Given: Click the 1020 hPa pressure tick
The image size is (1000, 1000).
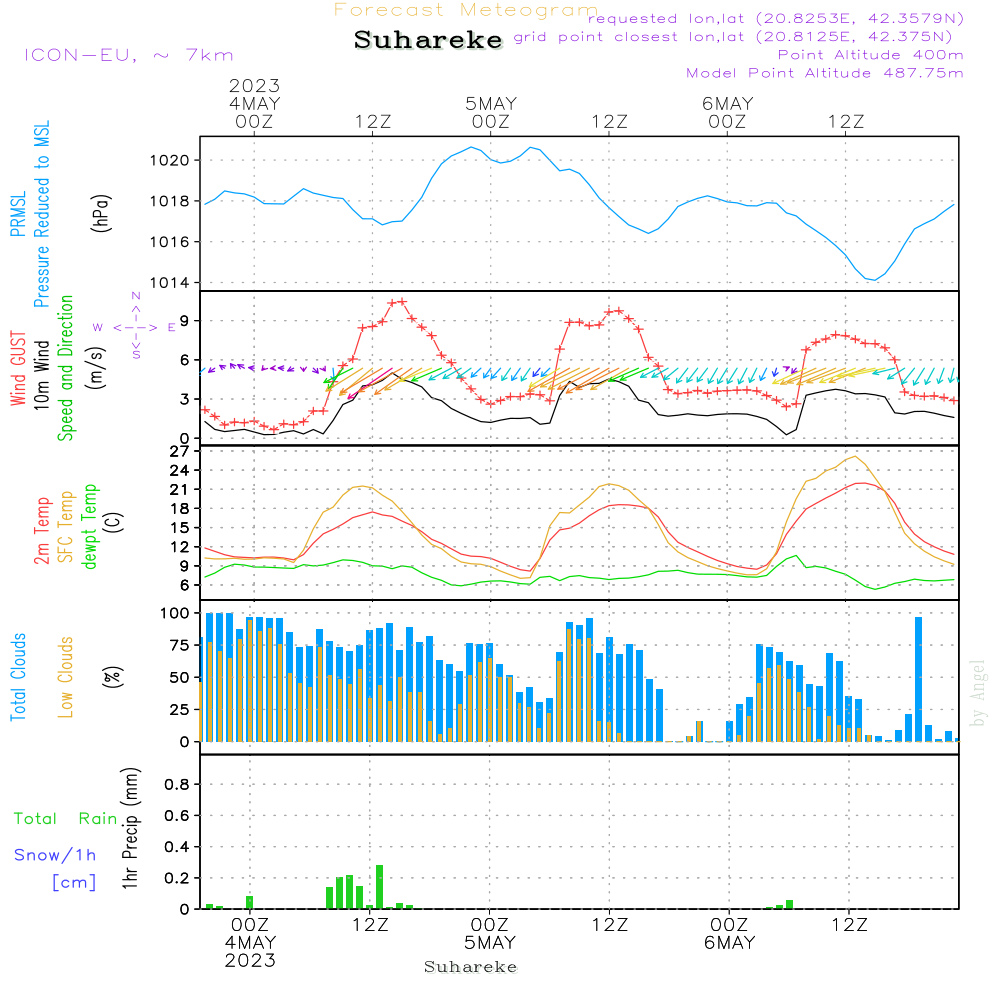Looking at the screenshot, I should pos(170,161).
